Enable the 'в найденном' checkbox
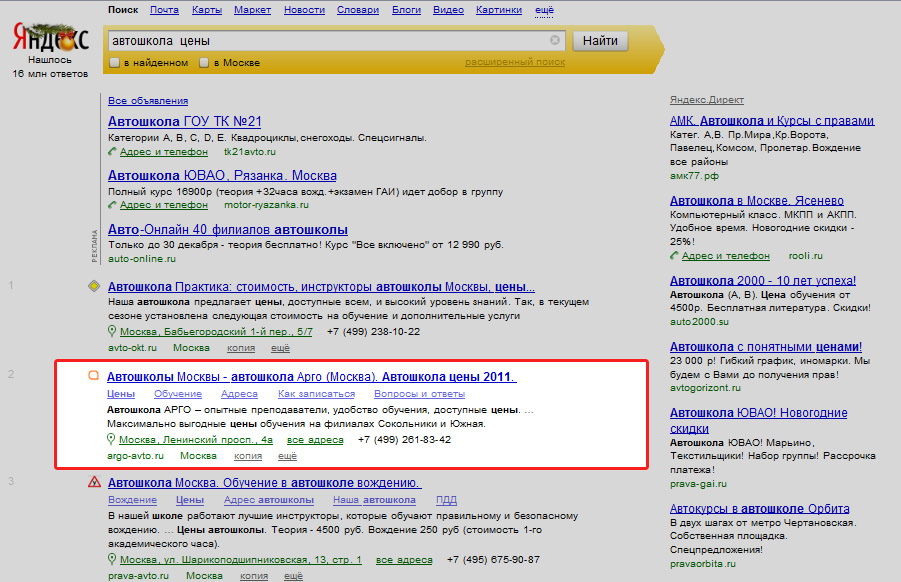The height and width of the screenshot is (582, 901). (114, 63)
